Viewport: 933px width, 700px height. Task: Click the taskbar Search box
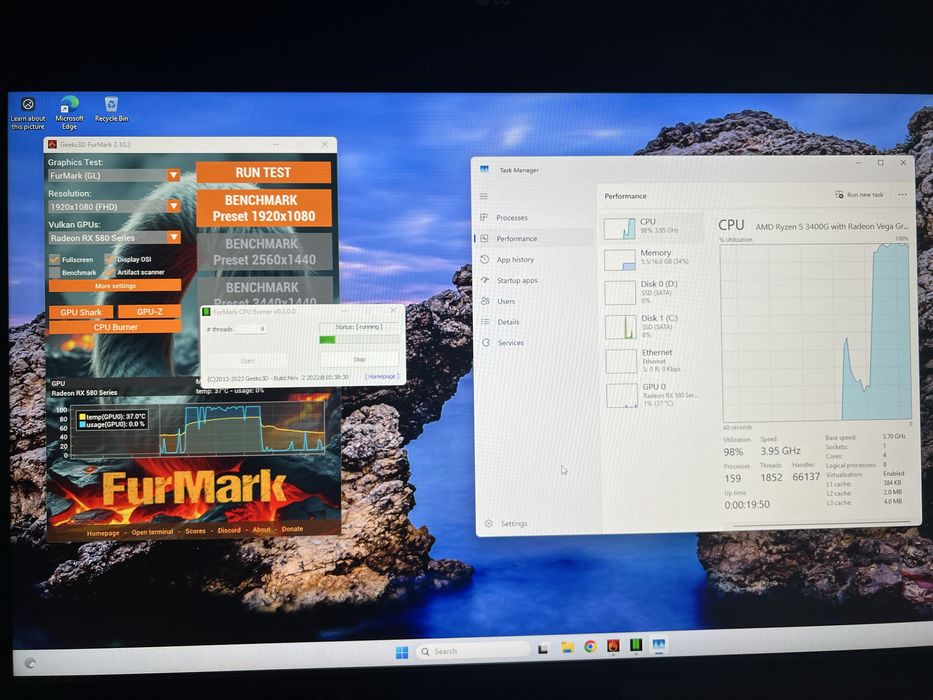point(472,651)
